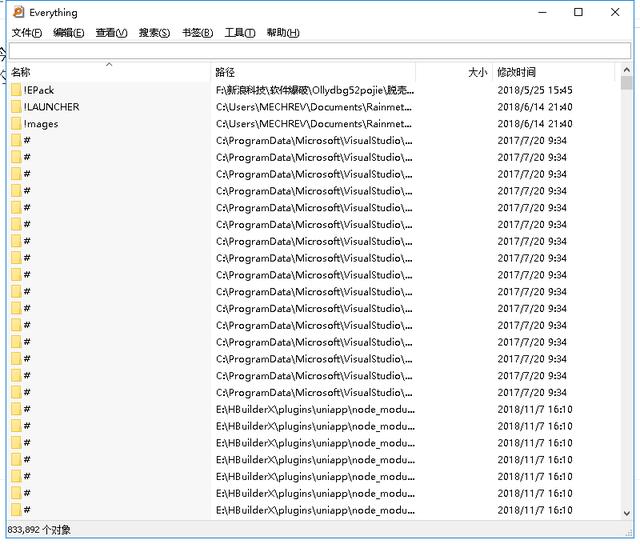Viewport: 640px width, 544px height.
Task: Minimize the Everything window
Action: pyautogui.click(x=542, y=12)
